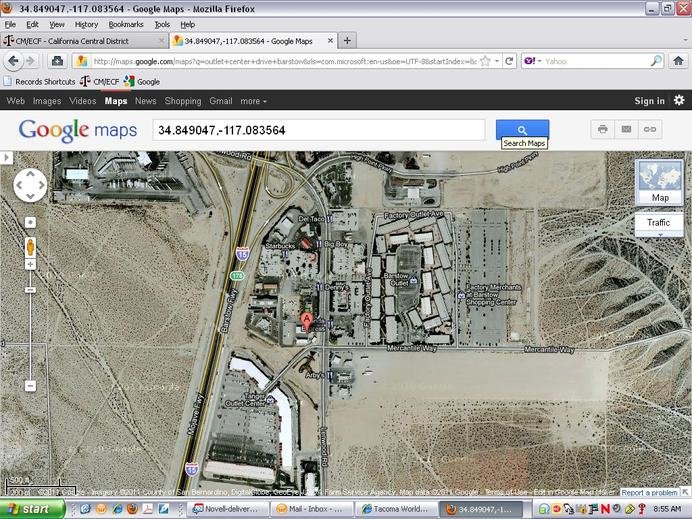Zoom in with the plus button
The width and height of the screenshot is (692, 519).
click(x=30, y=264)
